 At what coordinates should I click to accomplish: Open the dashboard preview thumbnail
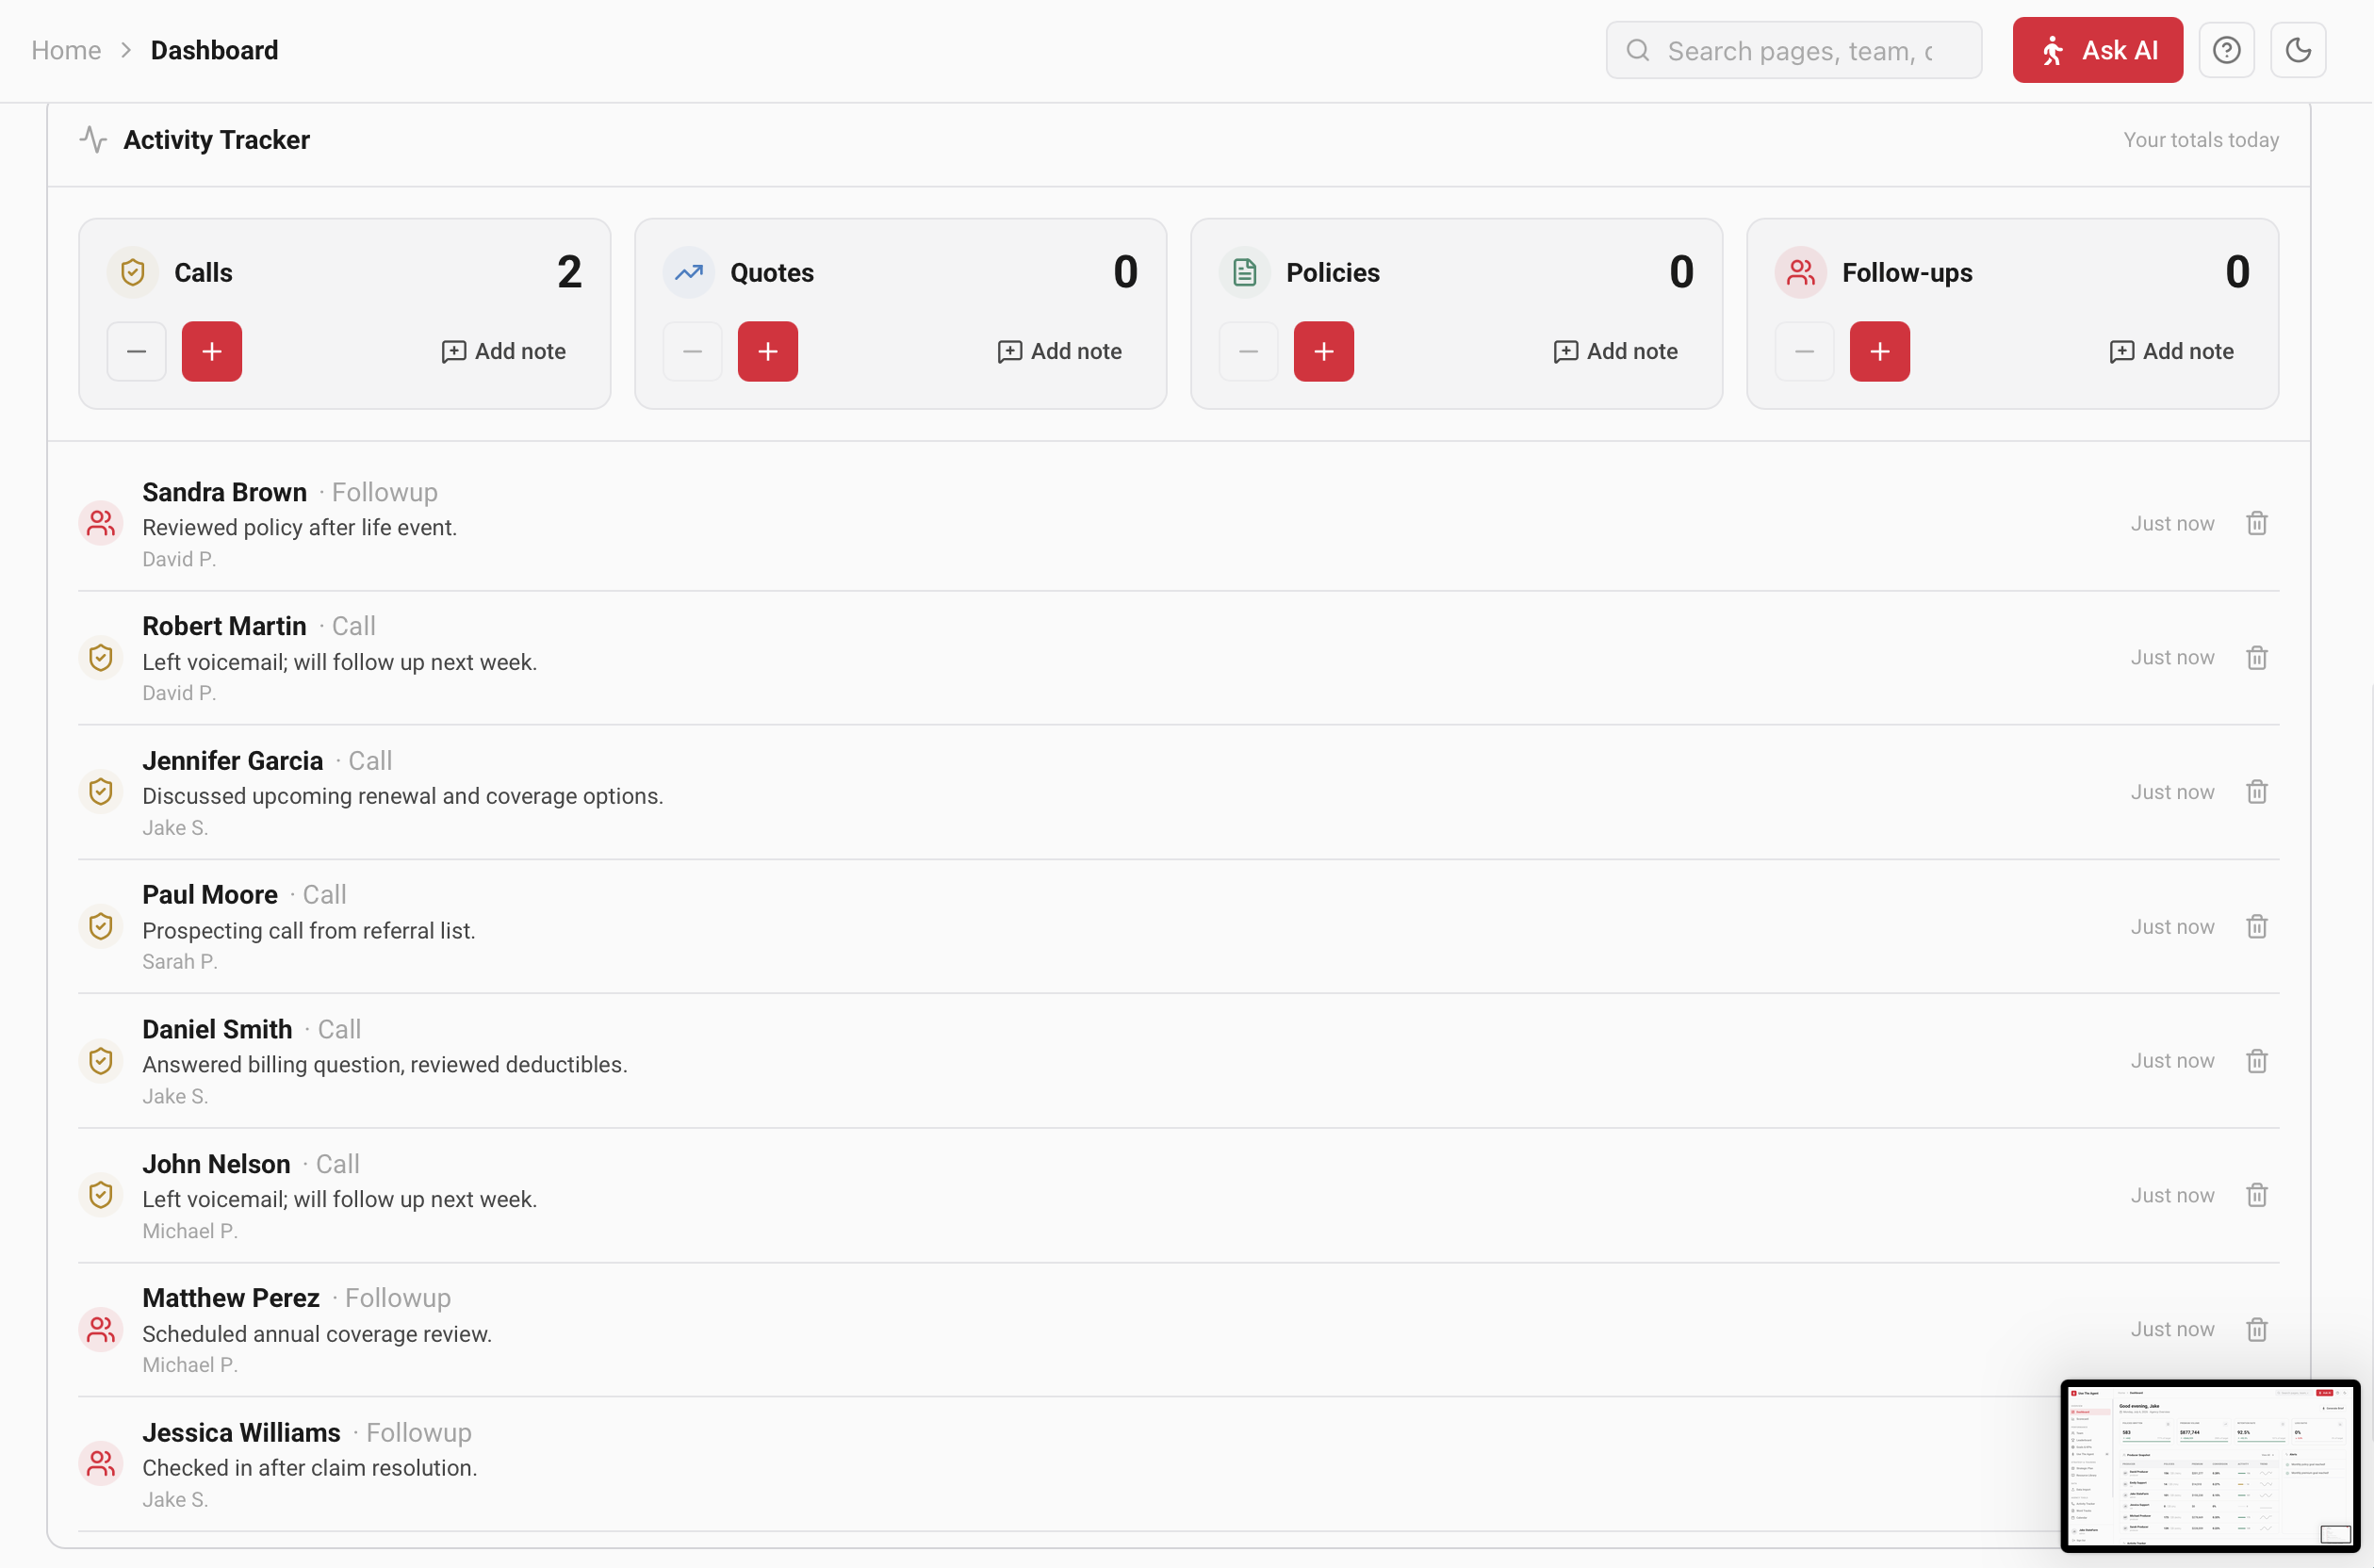tap(2210, 1466)
